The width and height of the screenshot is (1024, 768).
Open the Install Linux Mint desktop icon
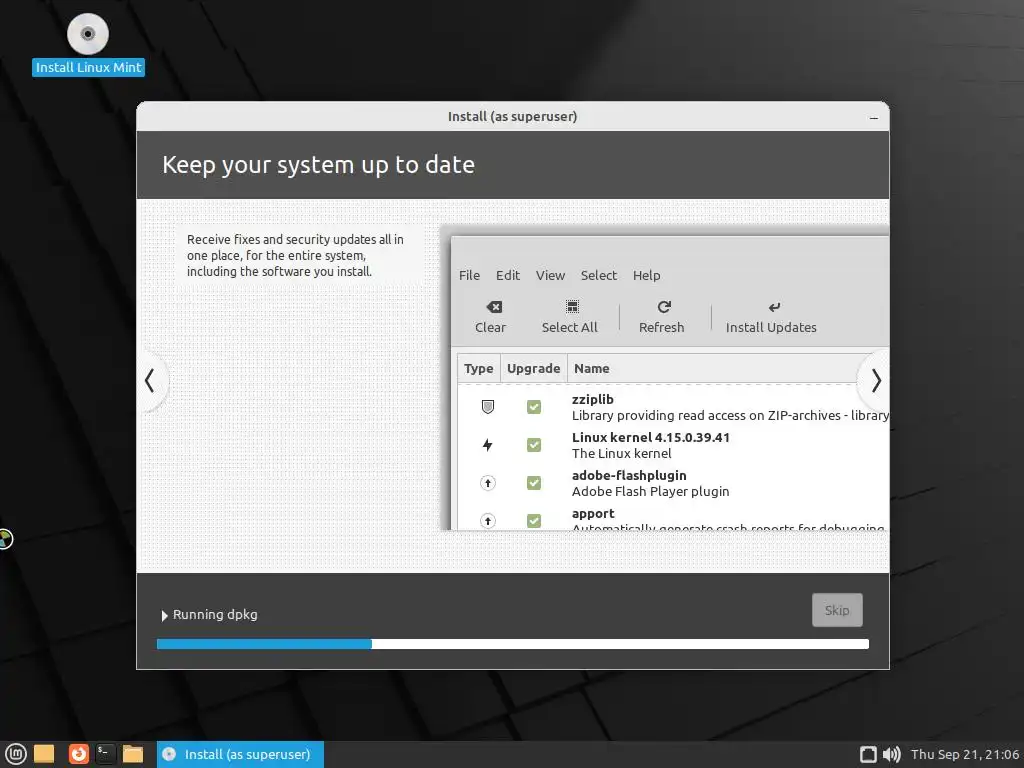pyautogui.click(x=88, y=44)
